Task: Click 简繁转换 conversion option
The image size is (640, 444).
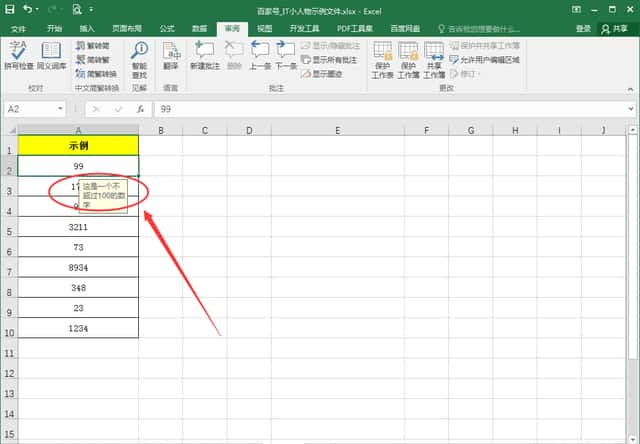Action: tap(96, 74)
